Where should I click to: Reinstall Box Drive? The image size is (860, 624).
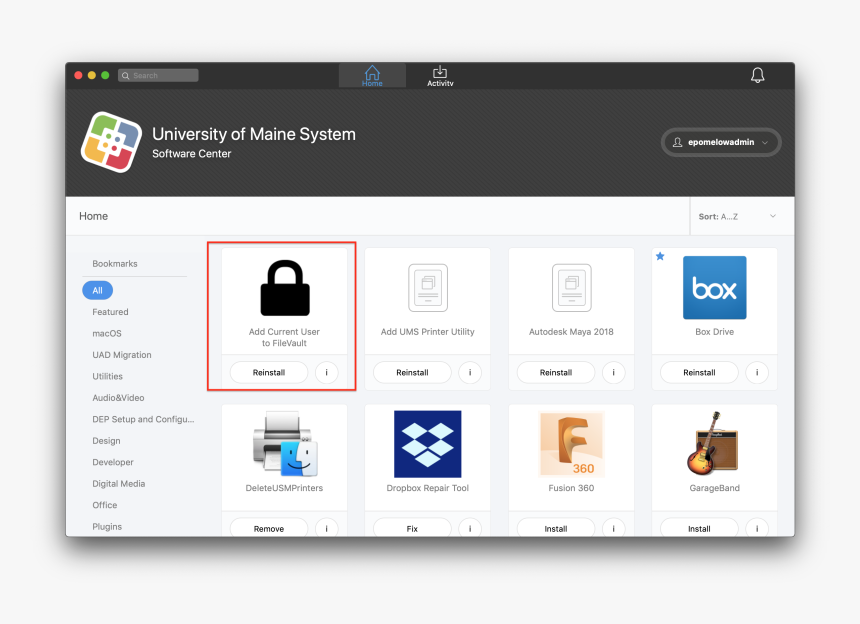point(699,372)
